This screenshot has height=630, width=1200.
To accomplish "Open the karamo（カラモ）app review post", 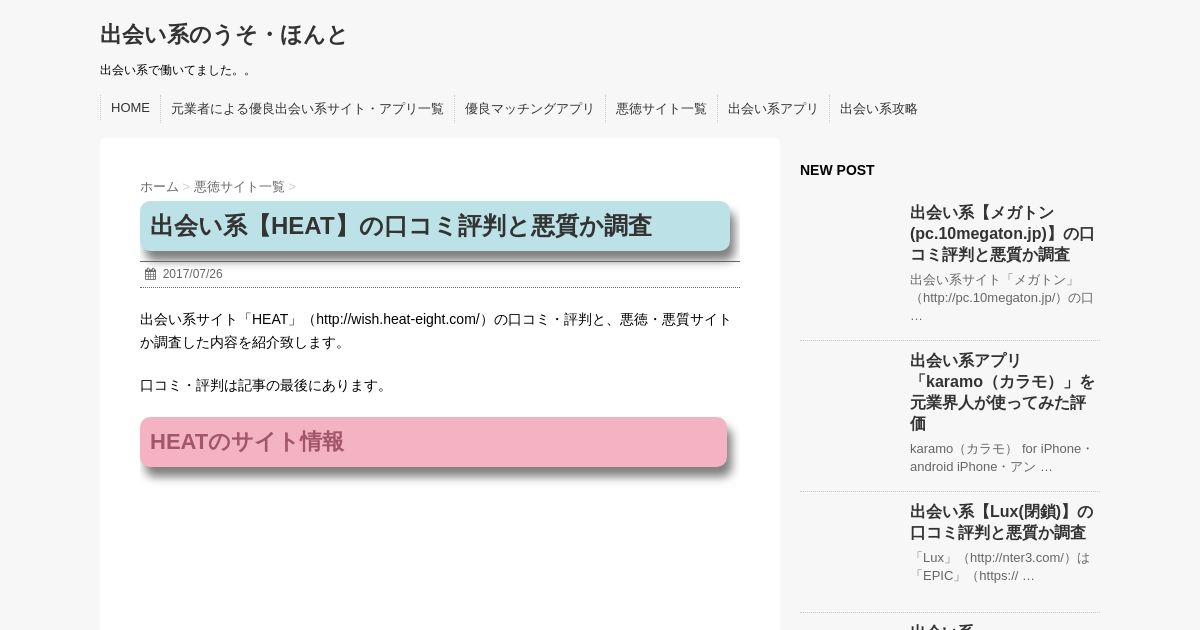I will pyautogui.click(x=1002, y=391).
